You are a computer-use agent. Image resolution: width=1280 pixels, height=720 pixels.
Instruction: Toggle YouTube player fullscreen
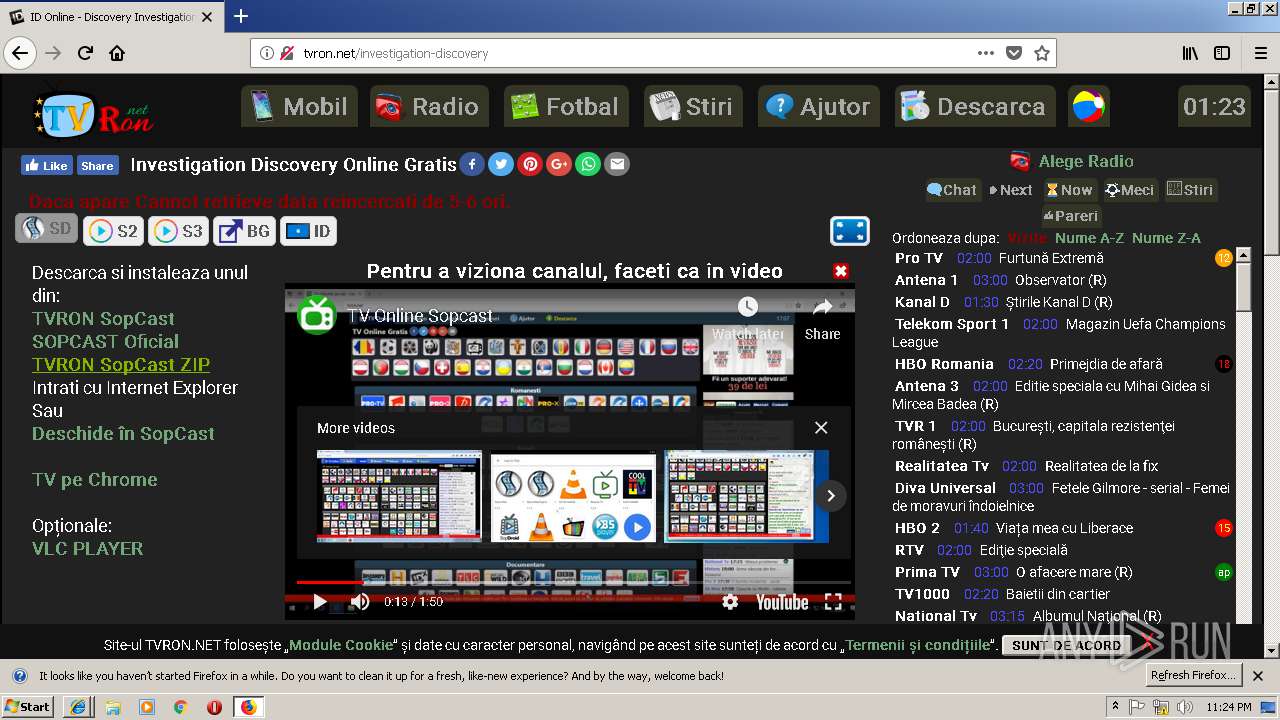(x=833, y=601)
